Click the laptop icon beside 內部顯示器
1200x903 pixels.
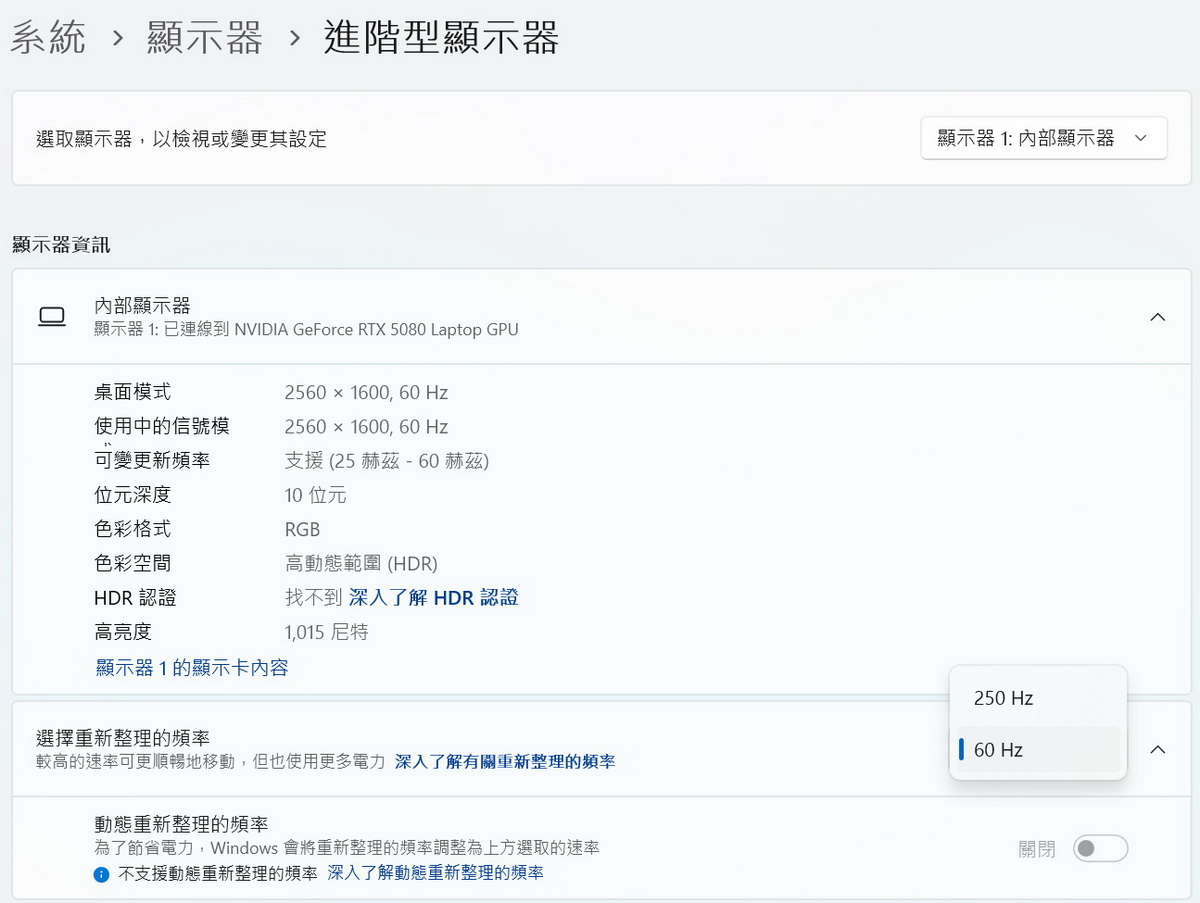(52, 317)
